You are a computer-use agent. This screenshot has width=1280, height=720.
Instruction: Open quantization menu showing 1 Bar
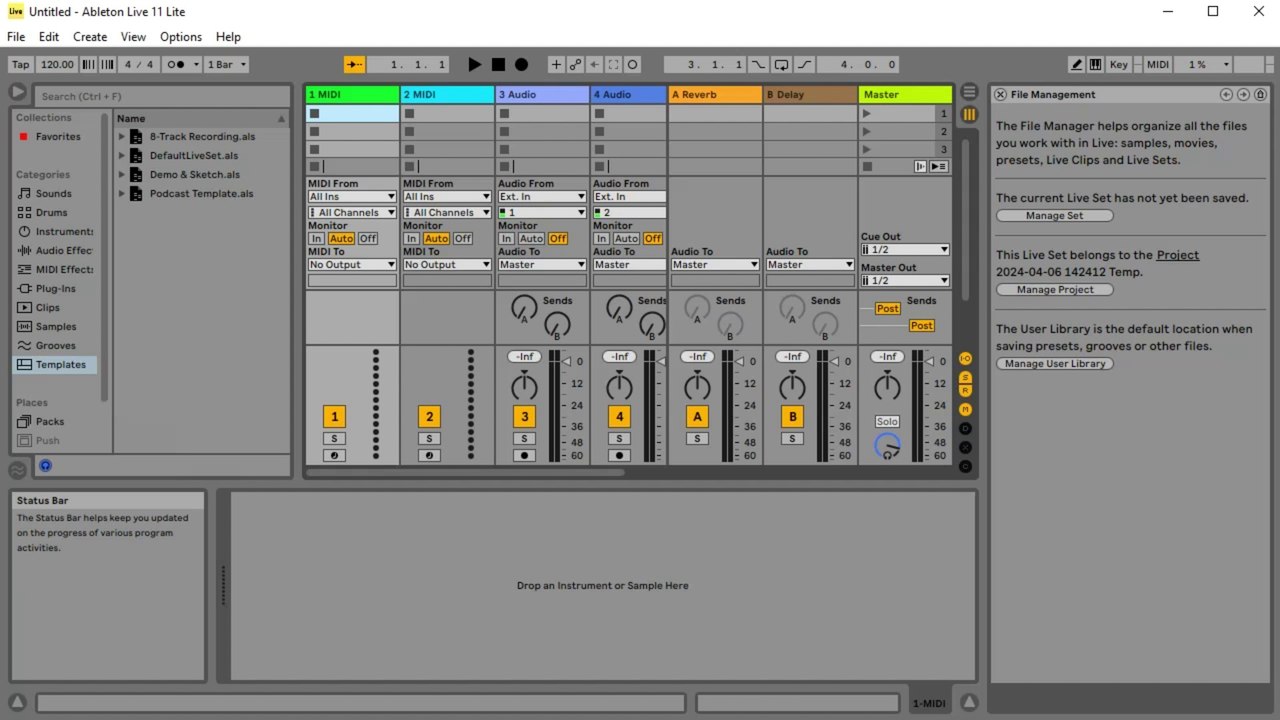click(225, 64)
